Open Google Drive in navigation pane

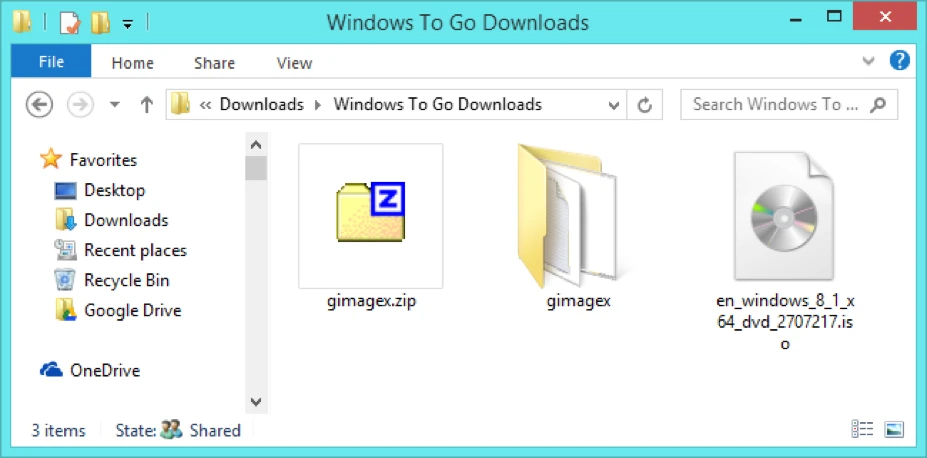[x=132, y=310]
